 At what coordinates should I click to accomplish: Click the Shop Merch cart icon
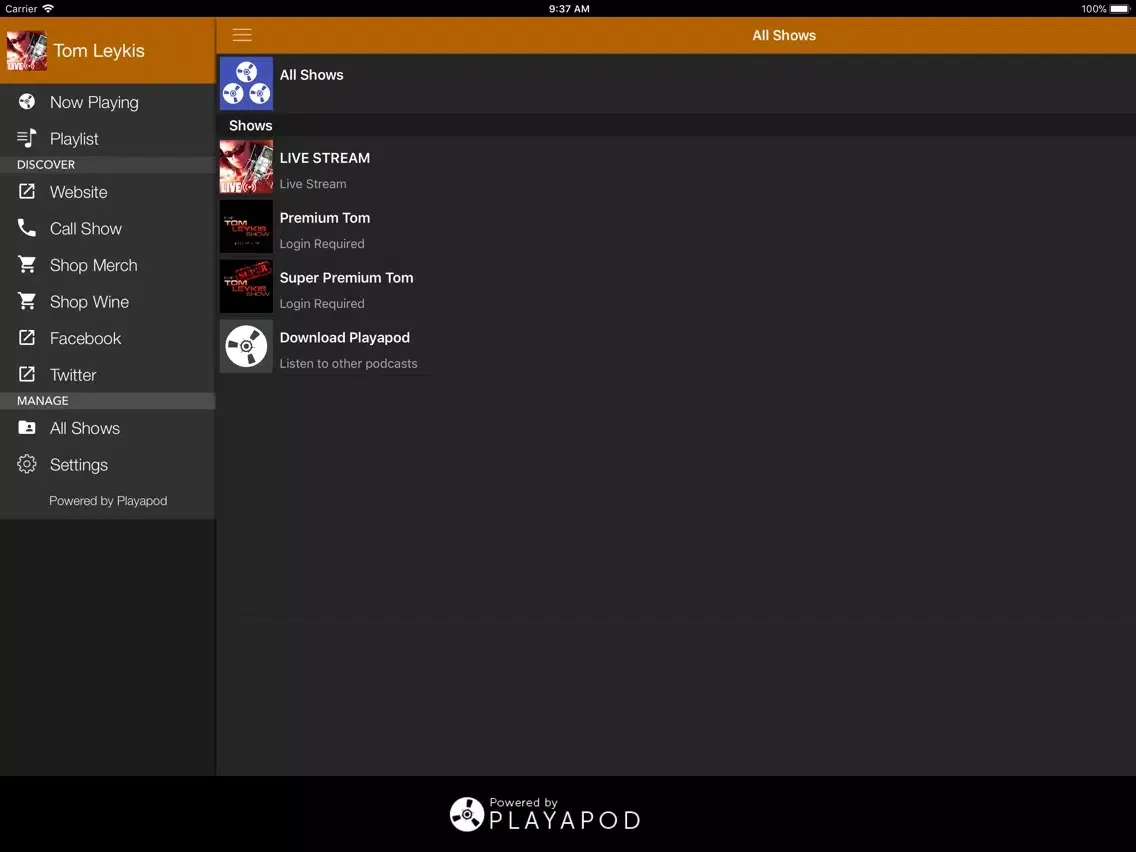pos(27,264)
